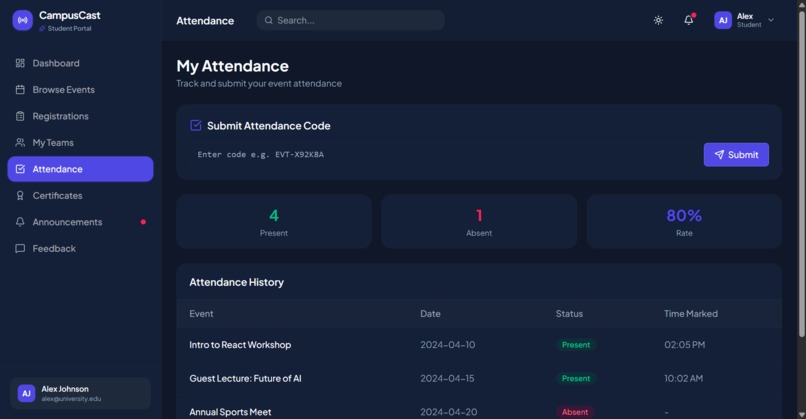This screenshot has height=419, width=806.
Task: Click the Status column header
Action: (x=569, y=314)
